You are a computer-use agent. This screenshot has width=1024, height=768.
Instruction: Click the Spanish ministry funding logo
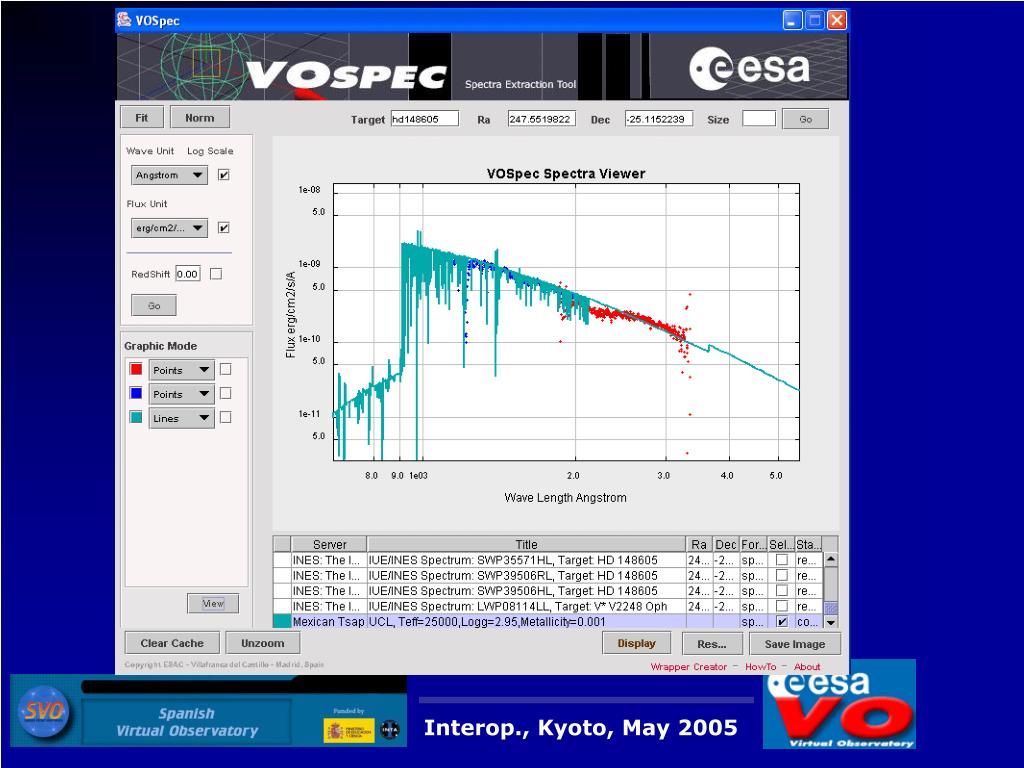349,731
